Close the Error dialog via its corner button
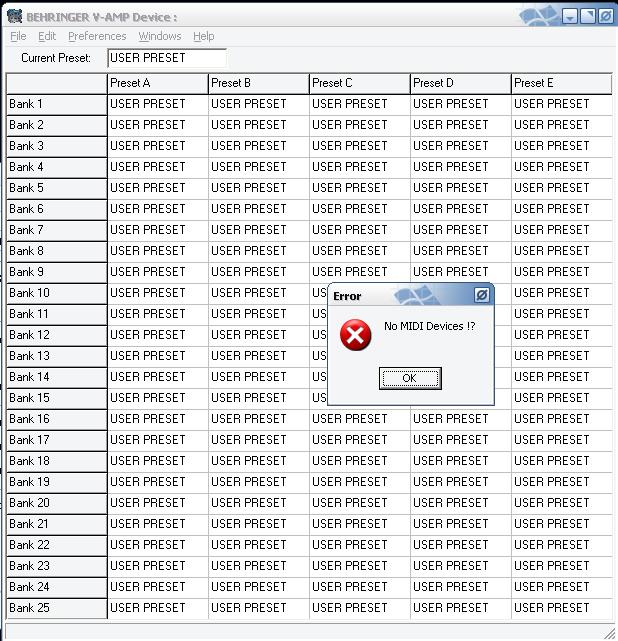618x641 pixels. point(481,295)
